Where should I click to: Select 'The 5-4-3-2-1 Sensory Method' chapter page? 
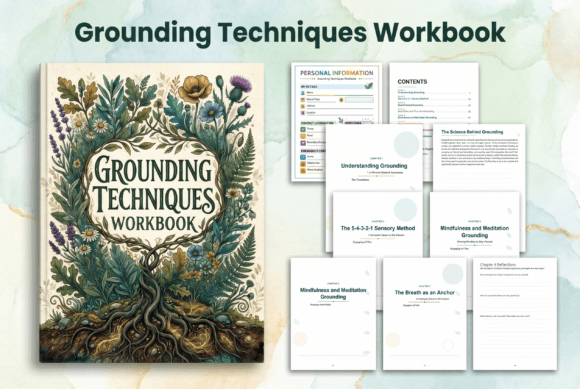[378, 224]
